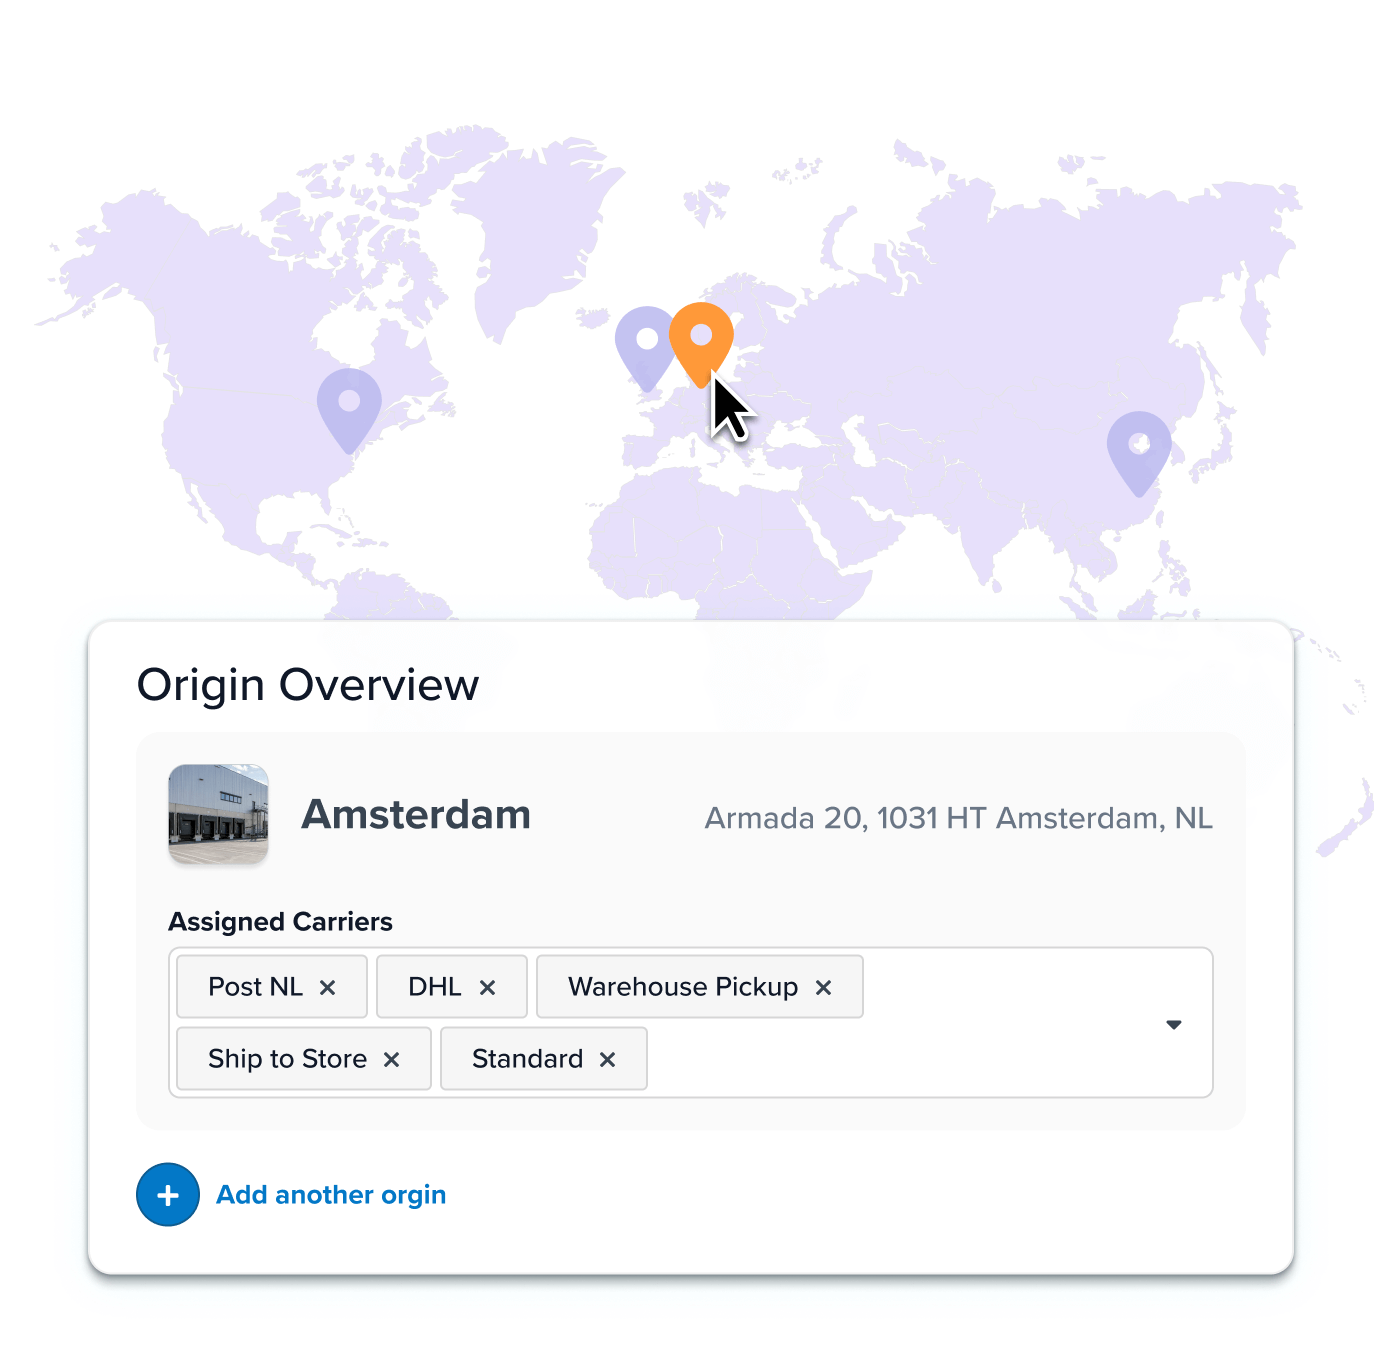This screenshot has width=1376, height=1368.
Task: Click the Origin Overview header
Action: click(308, 684)
